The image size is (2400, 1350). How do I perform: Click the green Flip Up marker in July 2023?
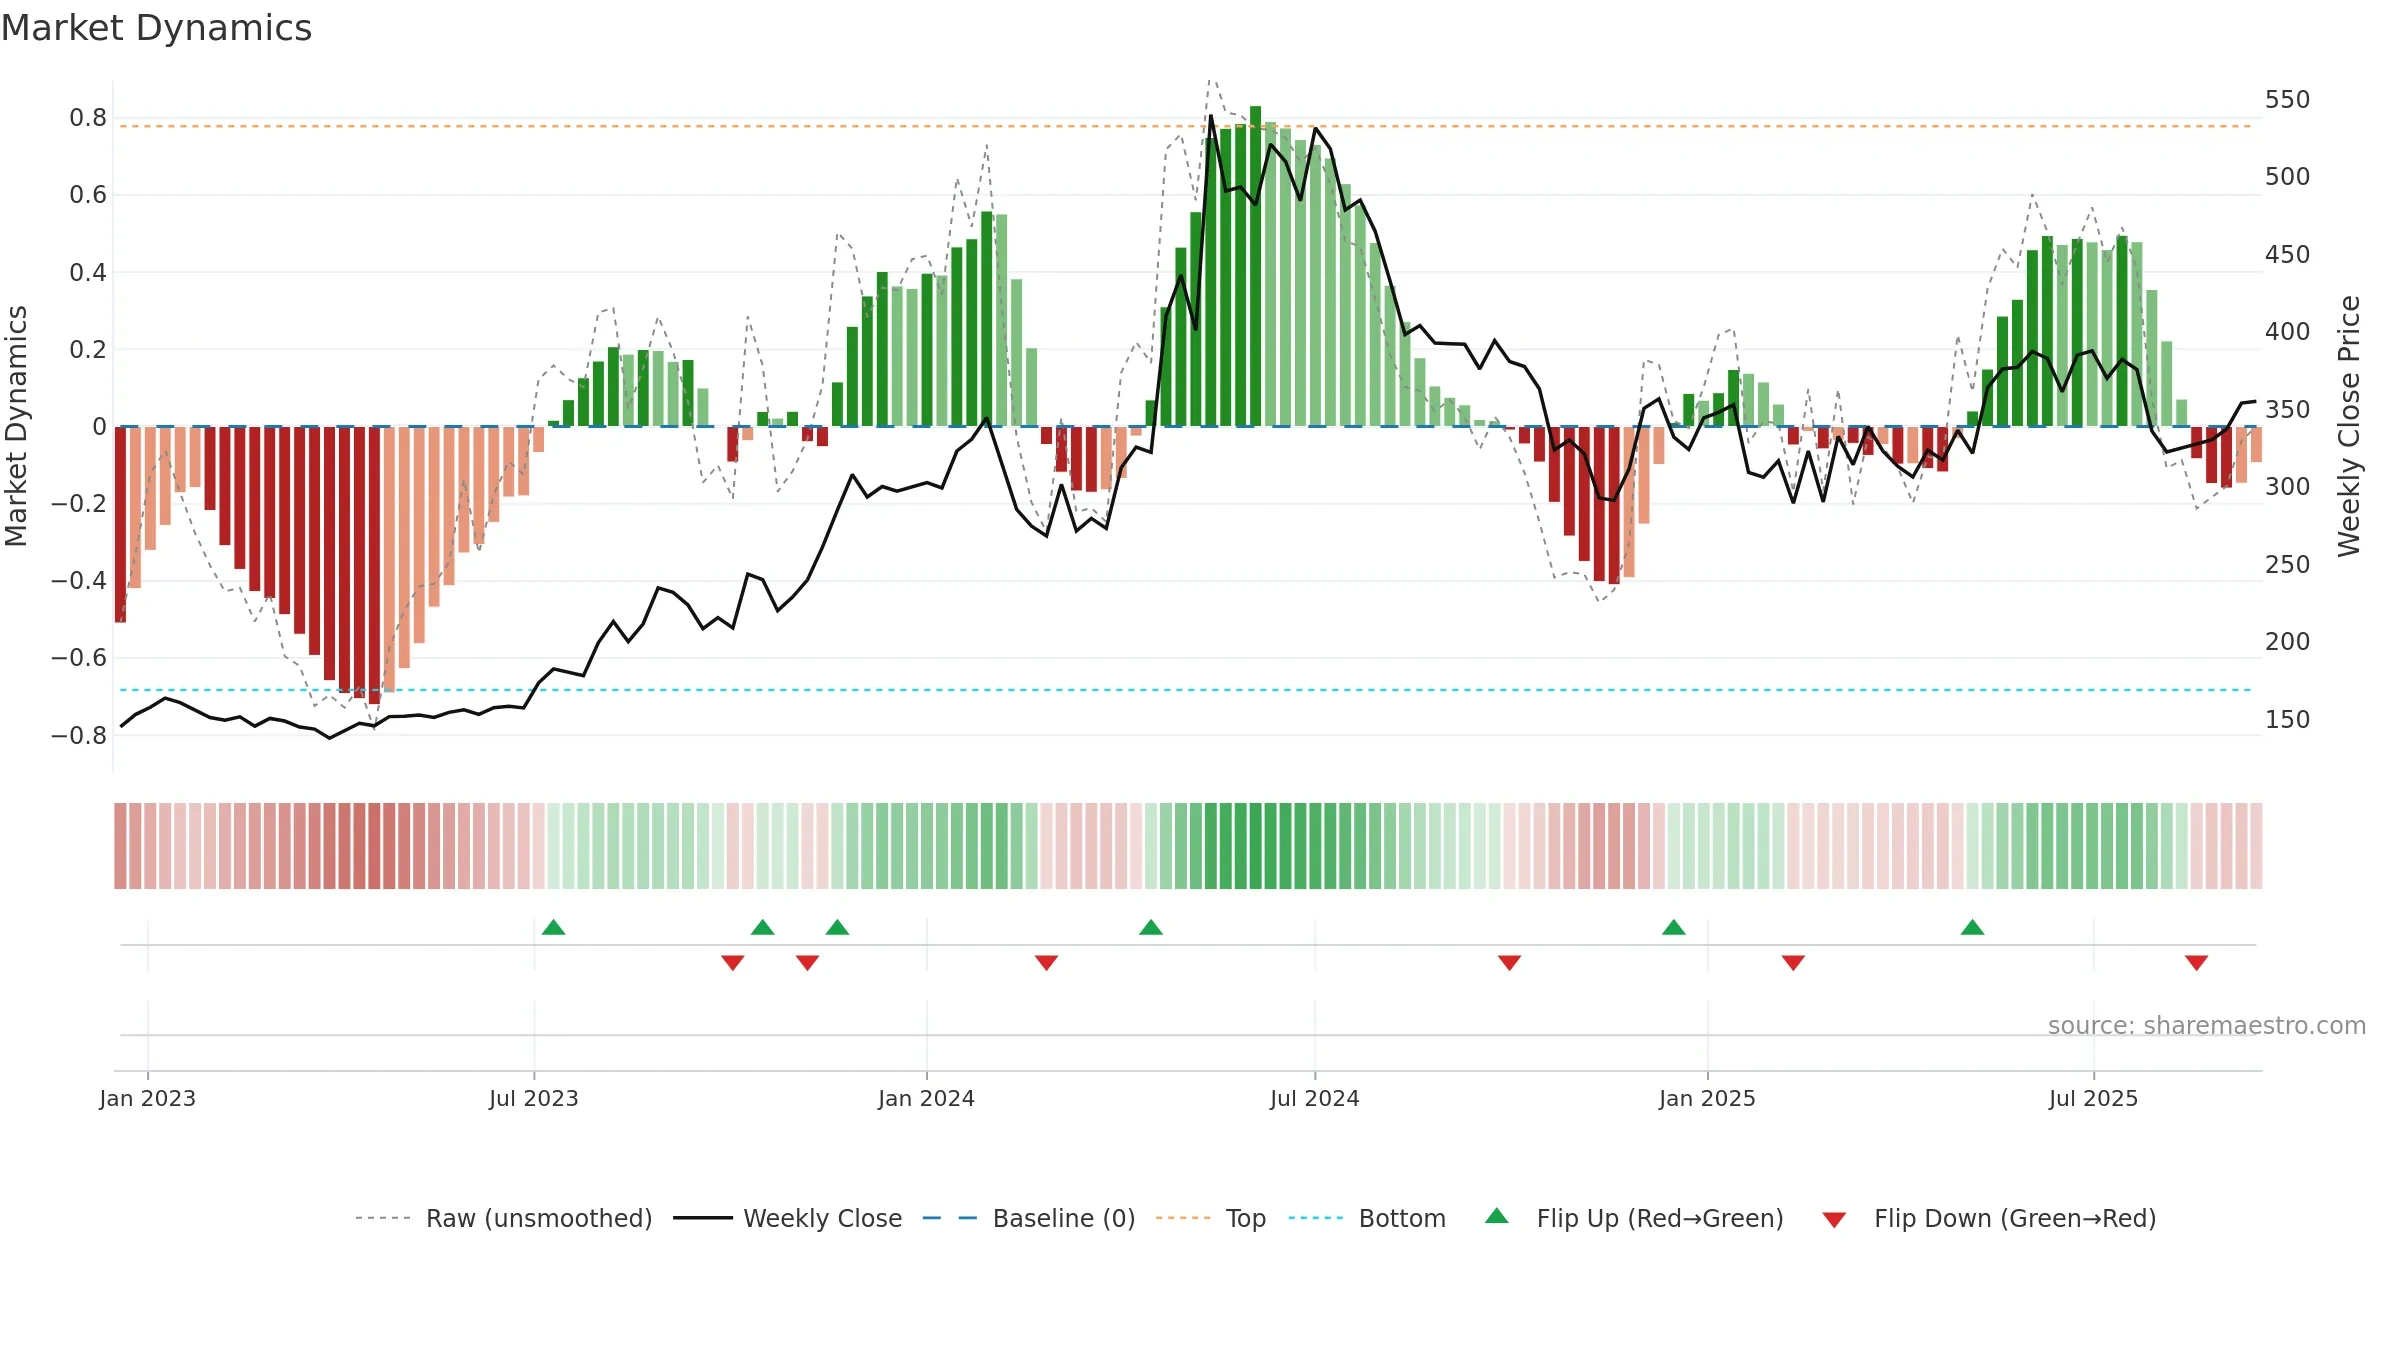[553, 927]
